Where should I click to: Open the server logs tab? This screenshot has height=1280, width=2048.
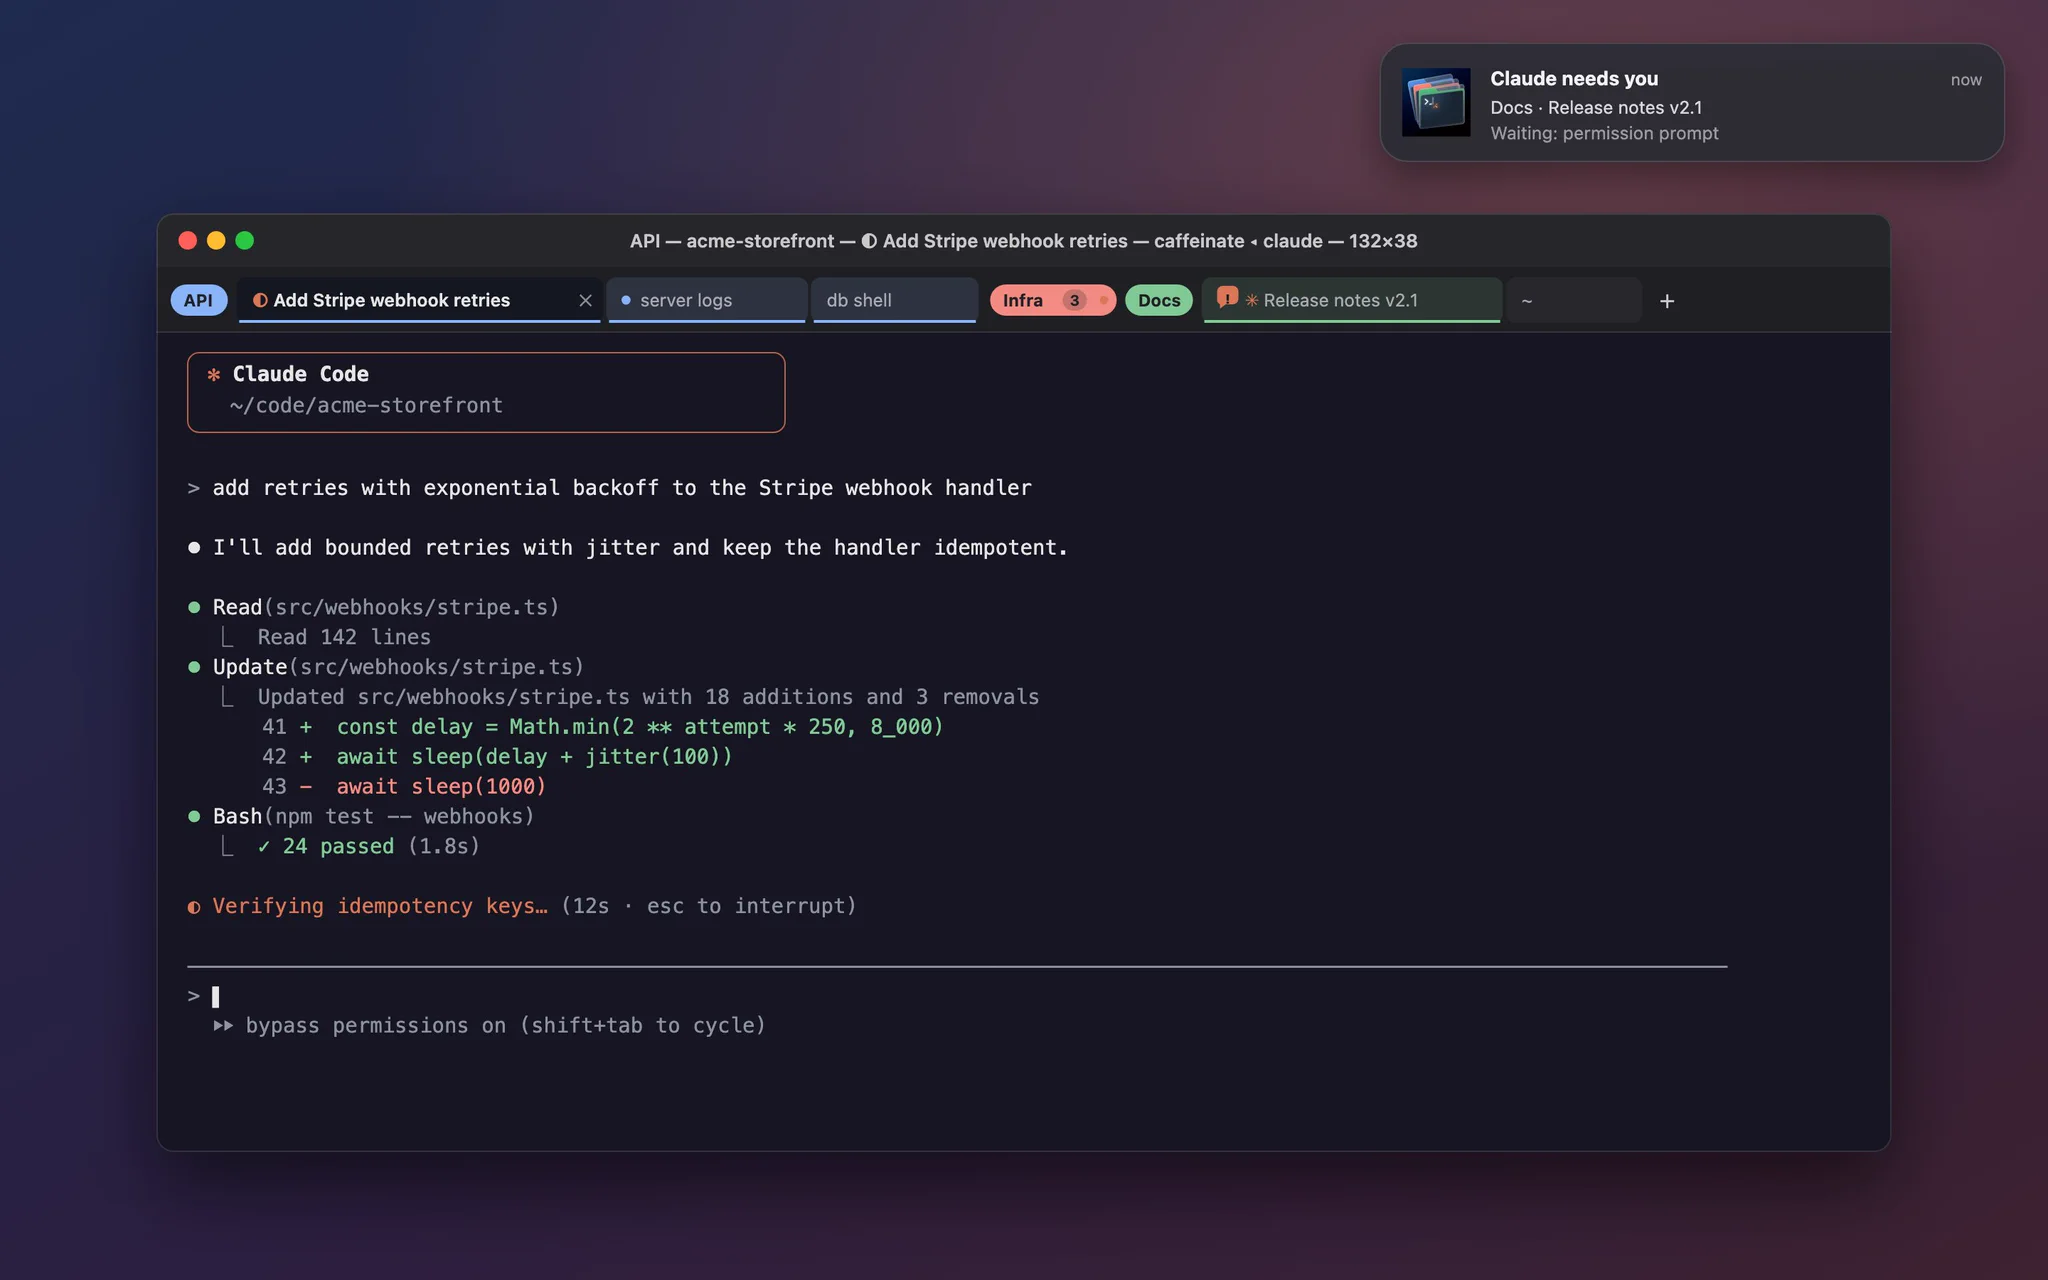pyautogui.click(x=706, y=300)
